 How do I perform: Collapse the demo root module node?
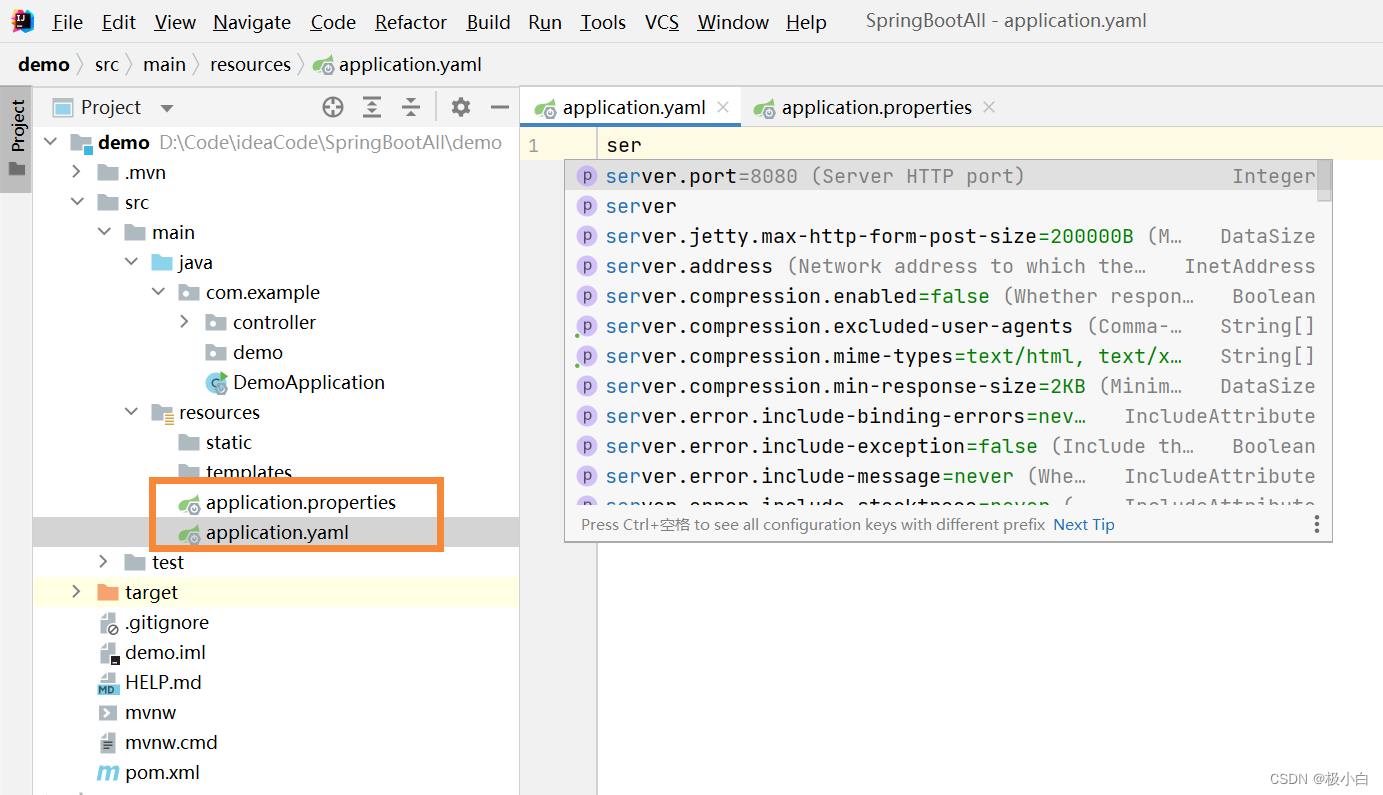[x=51, y=142]
